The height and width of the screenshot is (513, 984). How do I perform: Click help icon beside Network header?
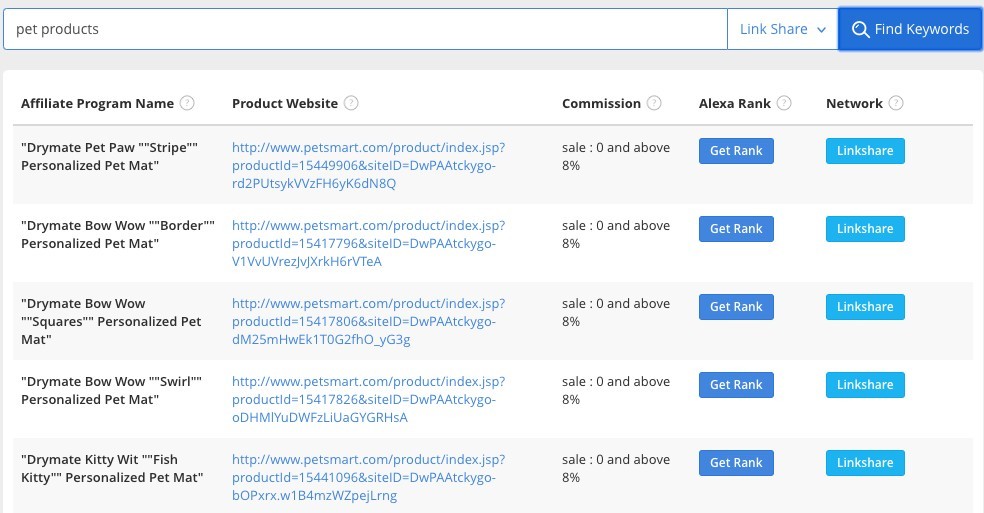[x=896, y=103]
